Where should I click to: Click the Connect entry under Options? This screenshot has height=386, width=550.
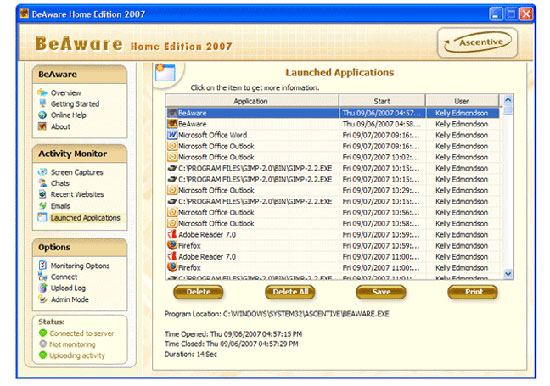(x=64, y=277)
